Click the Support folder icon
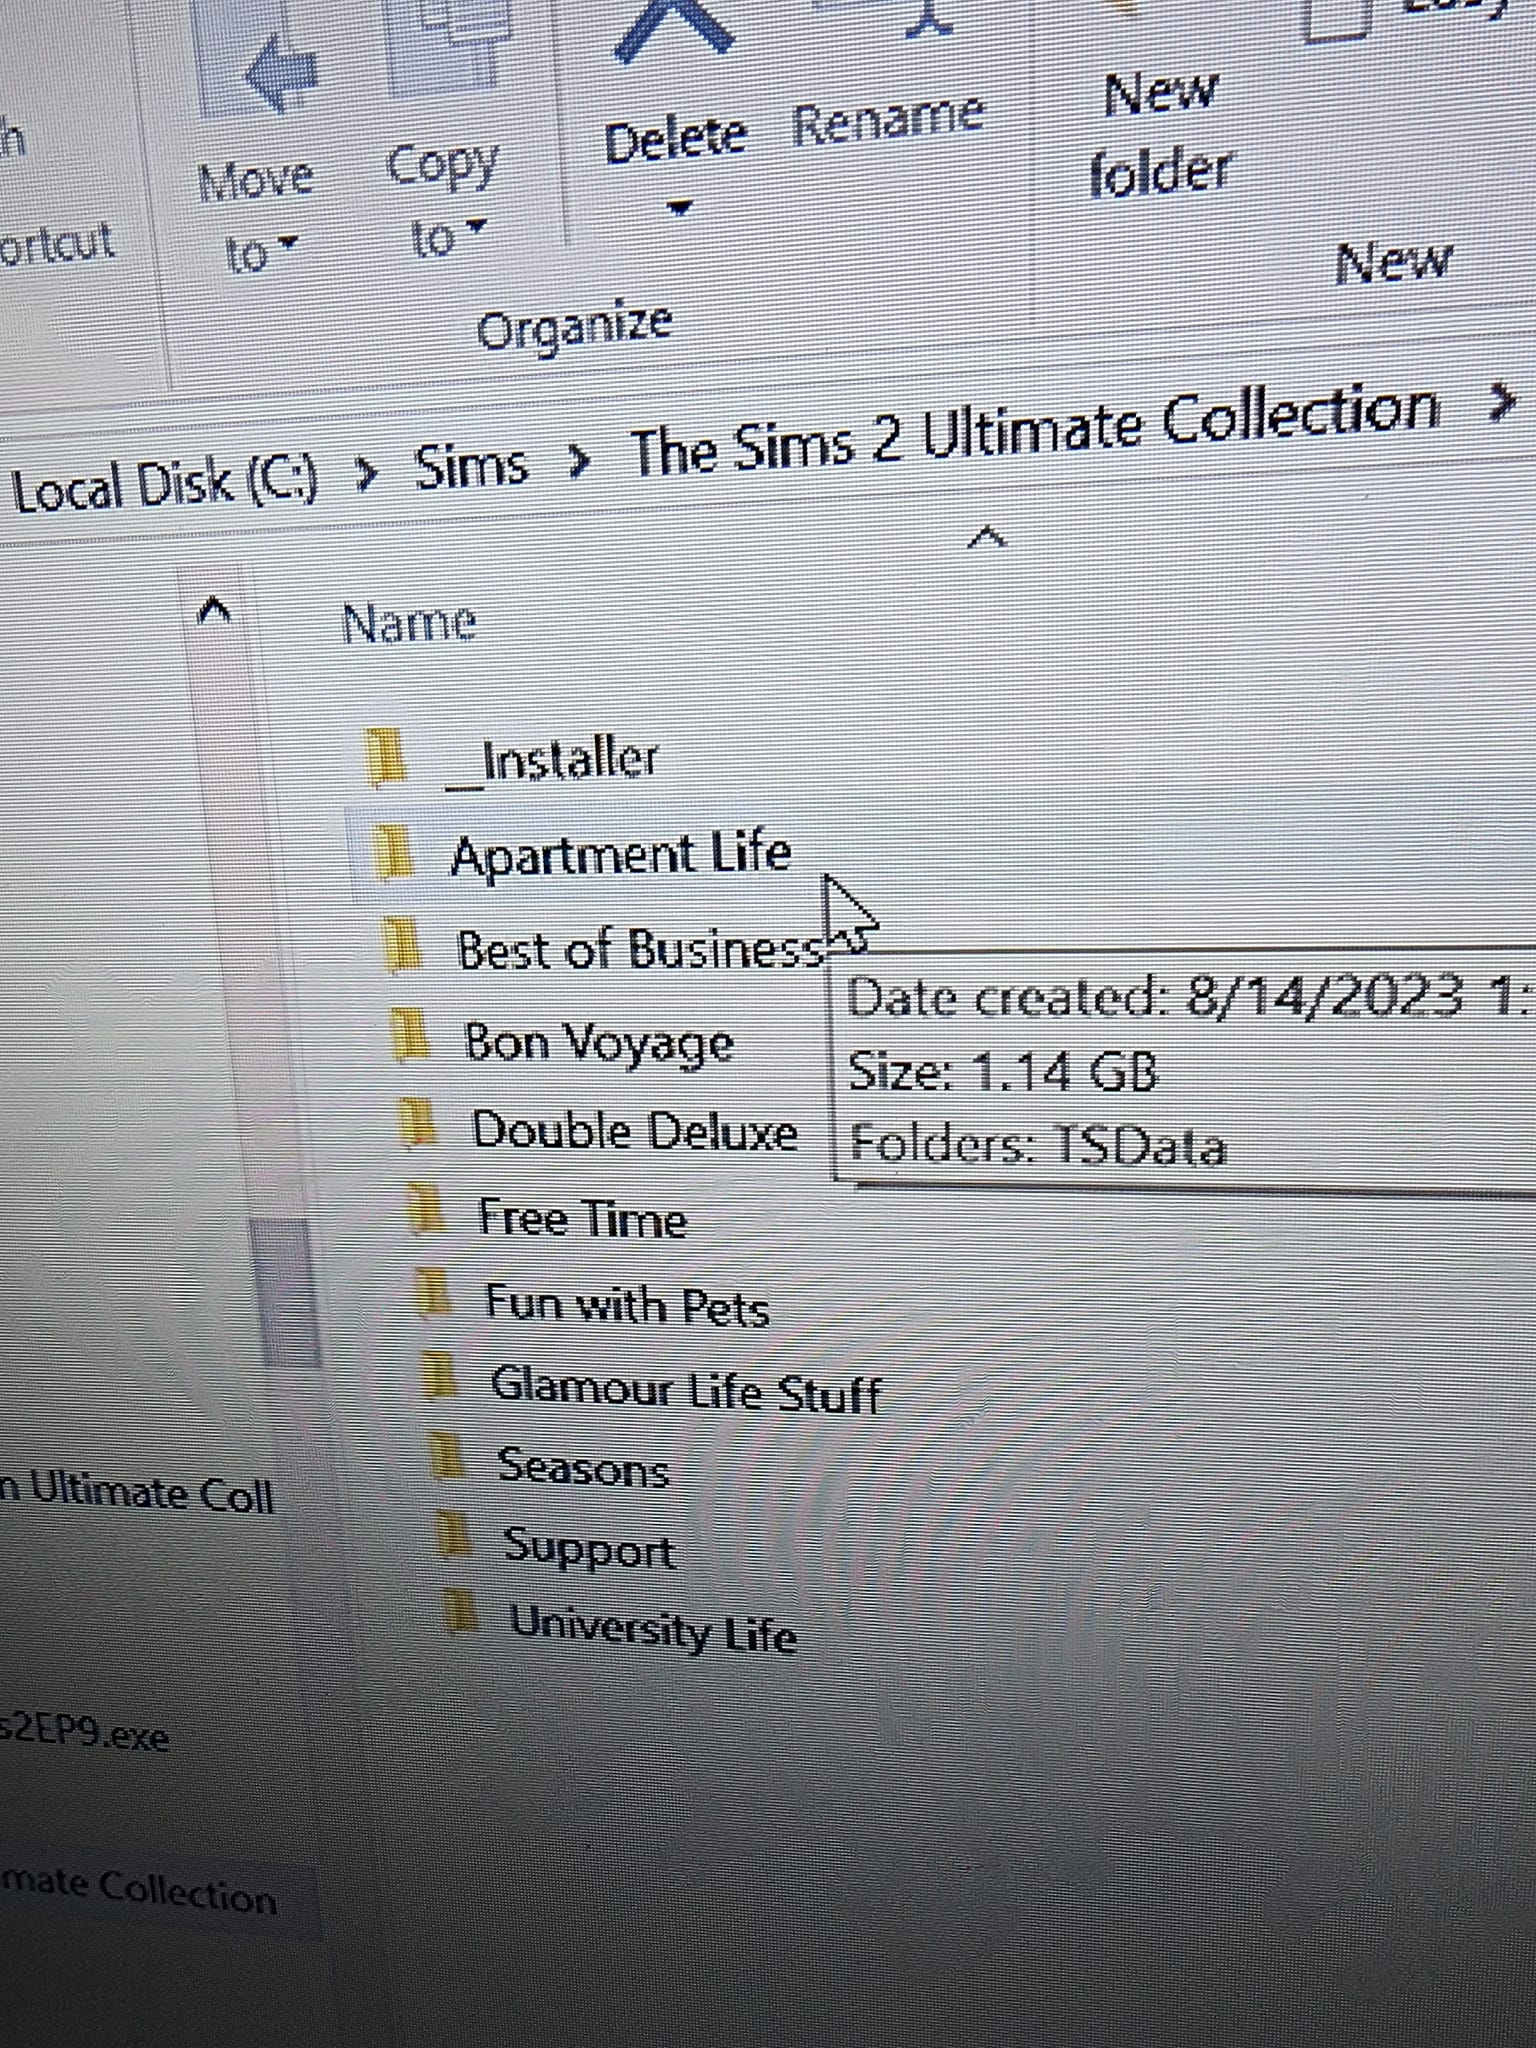This screenshot has height=2048, width=1536. tap(453, 1535)
